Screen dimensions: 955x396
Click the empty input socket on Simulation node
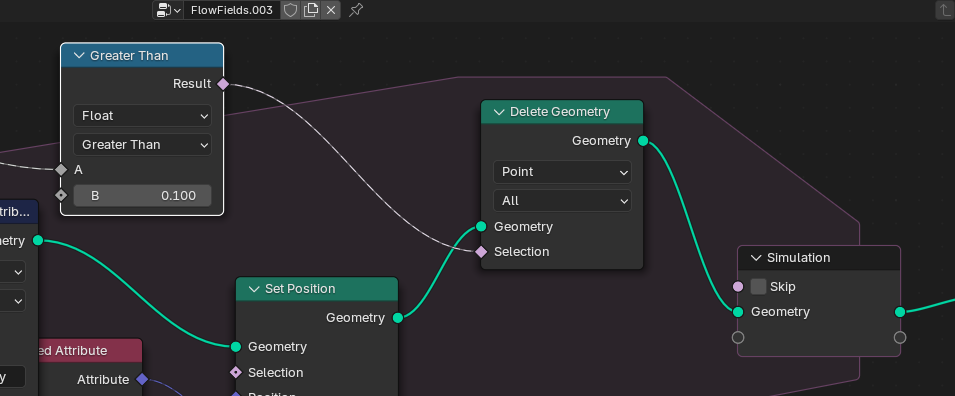[738, 338]
